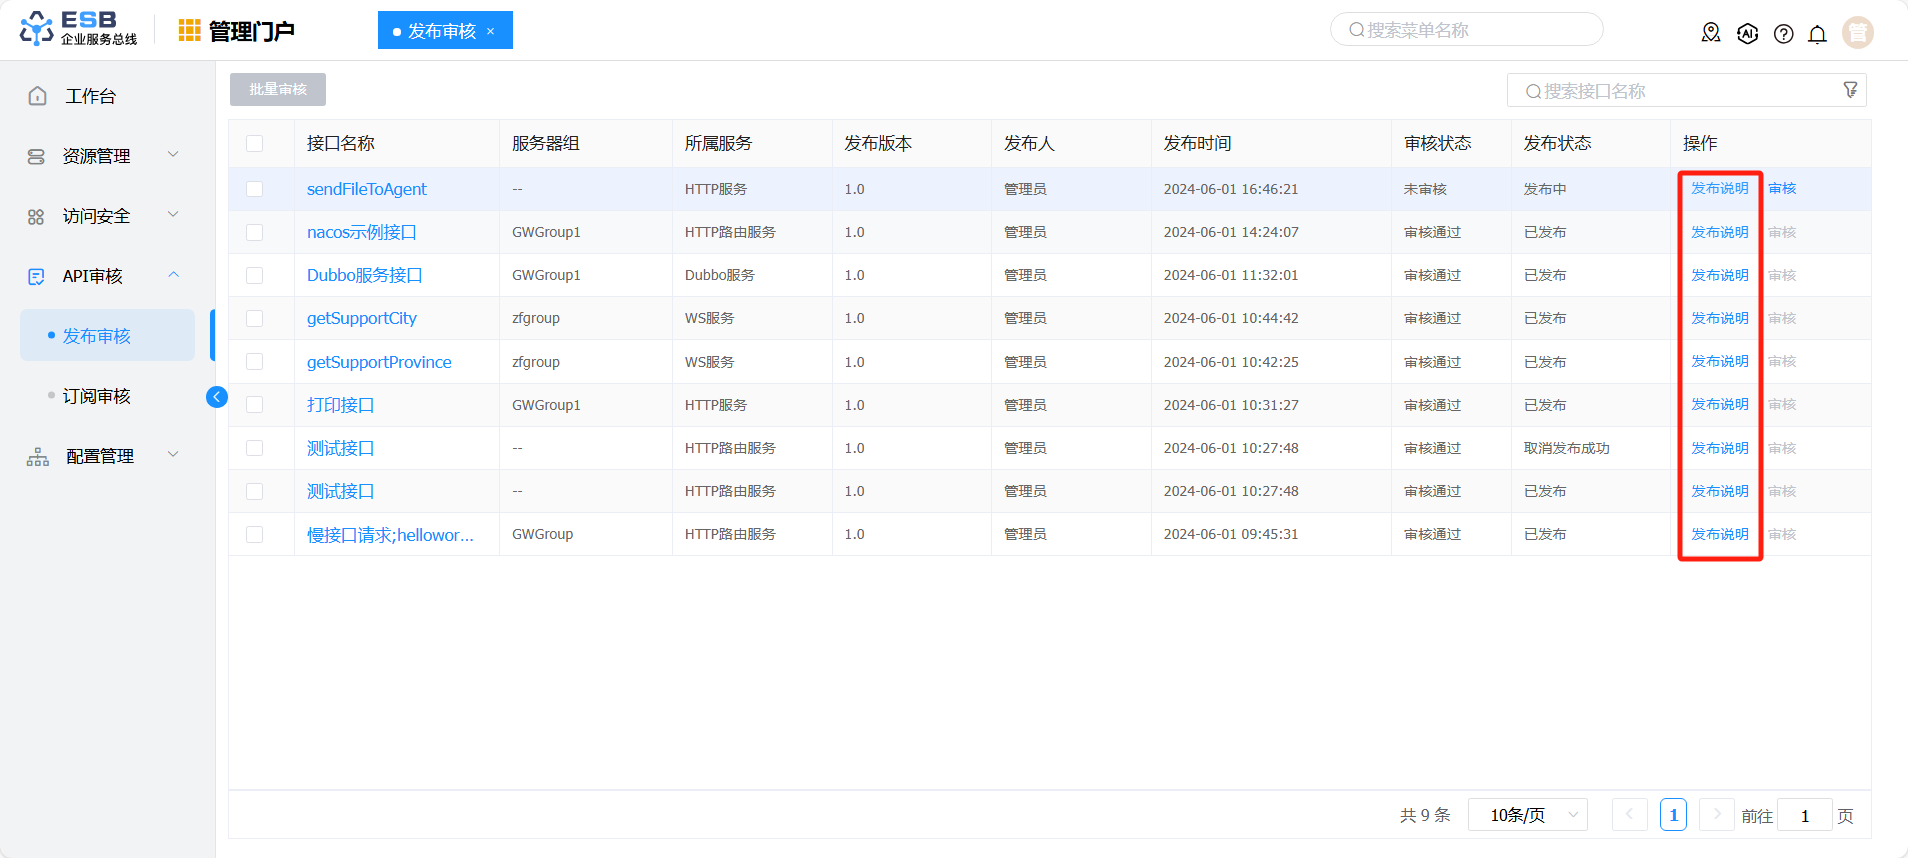Tick the checkbox for sendFileToAgent row
This screenshot has width=1908, height=858.
(255, 189)
